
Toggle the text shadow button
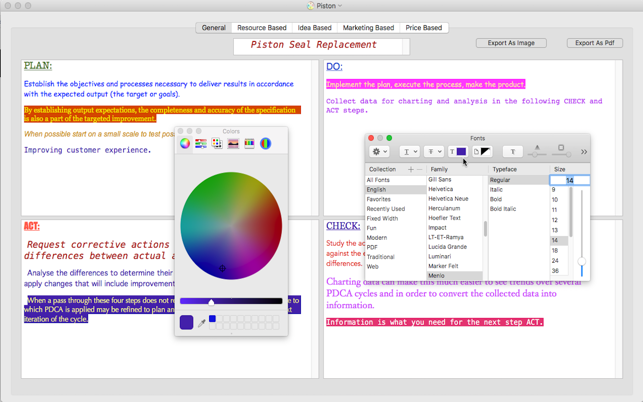513,151
